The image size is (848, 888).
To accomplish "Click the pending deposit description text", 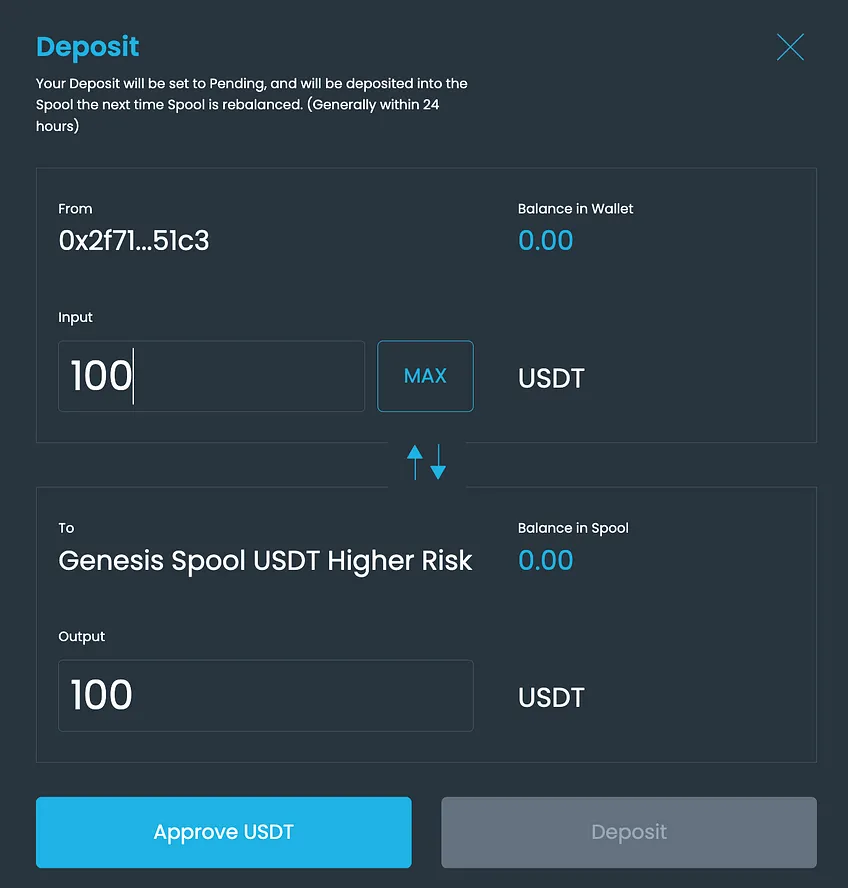I will coord(252,105).
